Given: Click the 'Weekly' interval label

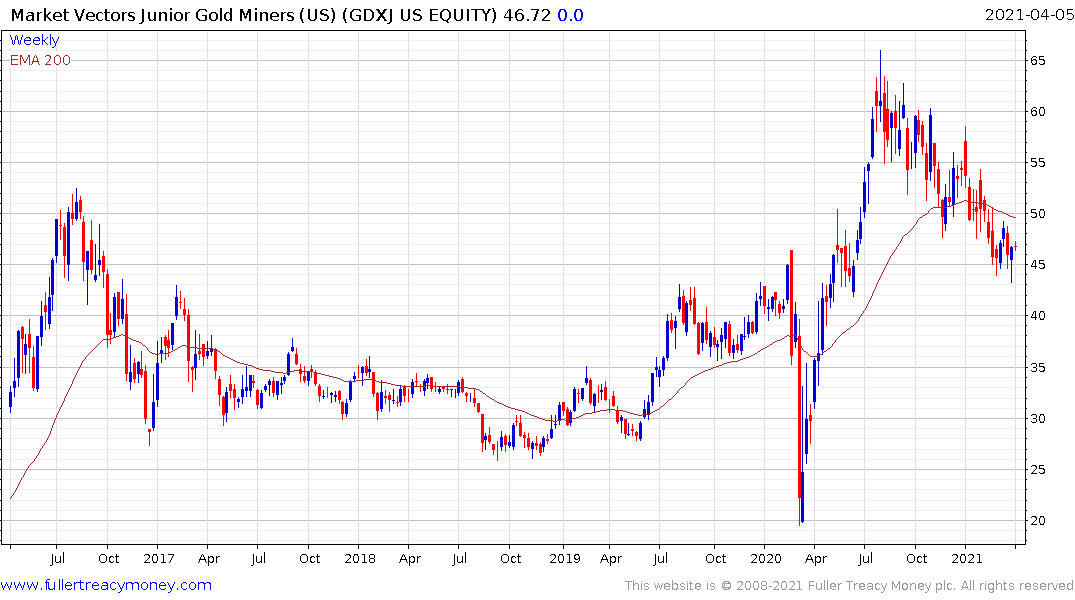Looking at the screenshot, I should click(x=34, y=40).
